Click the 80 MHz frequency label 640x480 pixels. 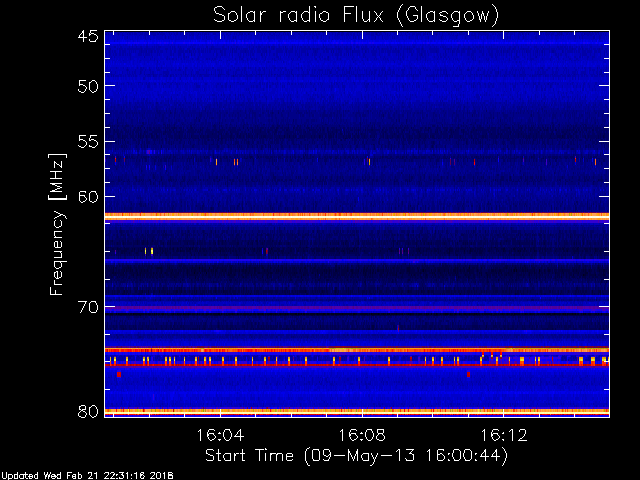tap(88, 411)
